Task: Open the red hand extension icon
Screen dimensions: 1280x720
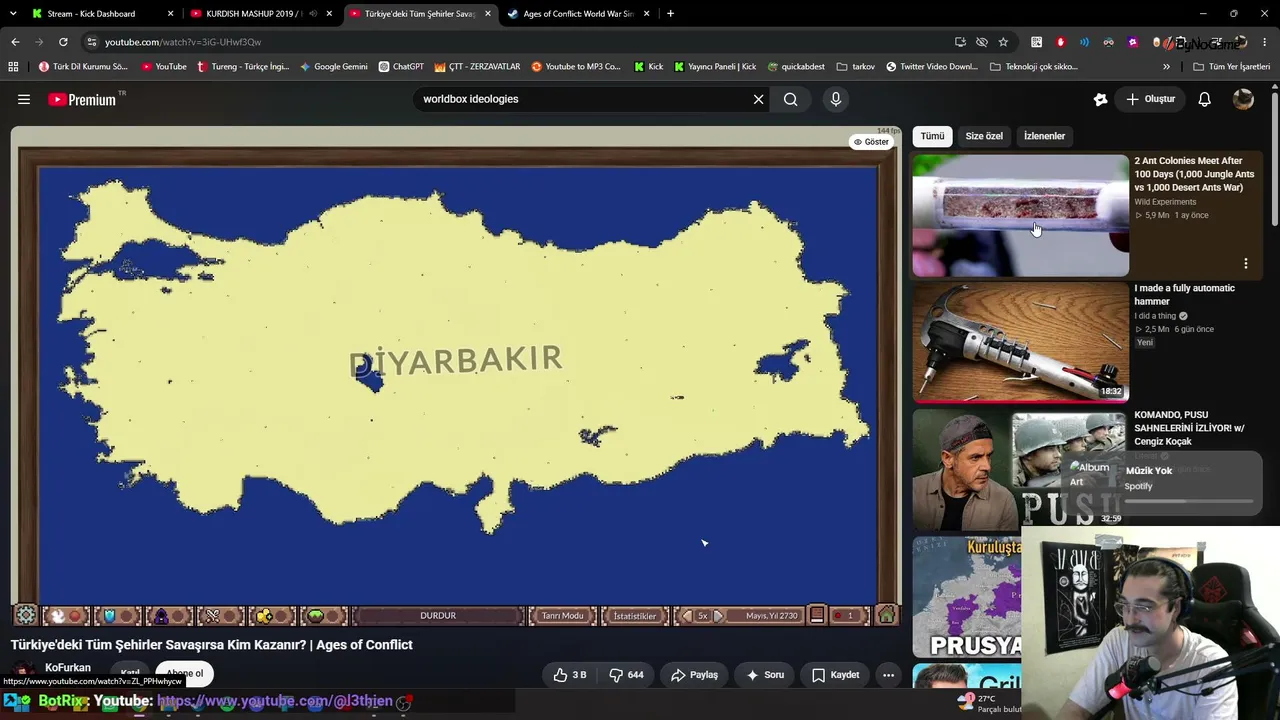Action: click(1060, 42)
